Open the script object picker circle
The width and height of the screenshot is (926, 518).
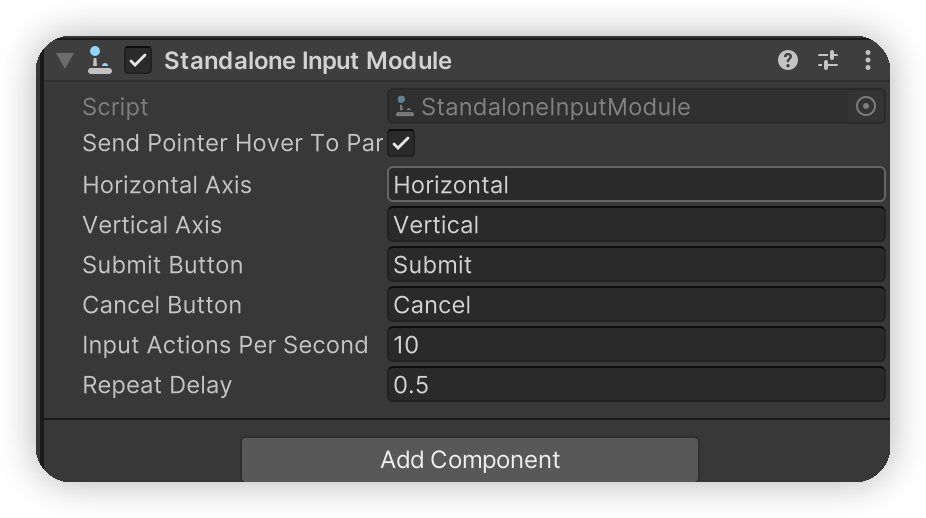pos(866,107)
